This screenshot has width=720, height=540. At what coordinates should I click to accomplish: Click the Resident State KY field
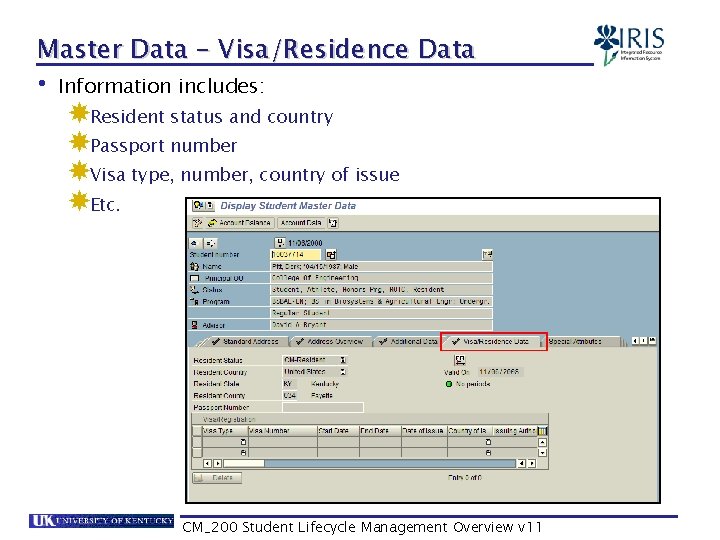click(x=289, y=383)
